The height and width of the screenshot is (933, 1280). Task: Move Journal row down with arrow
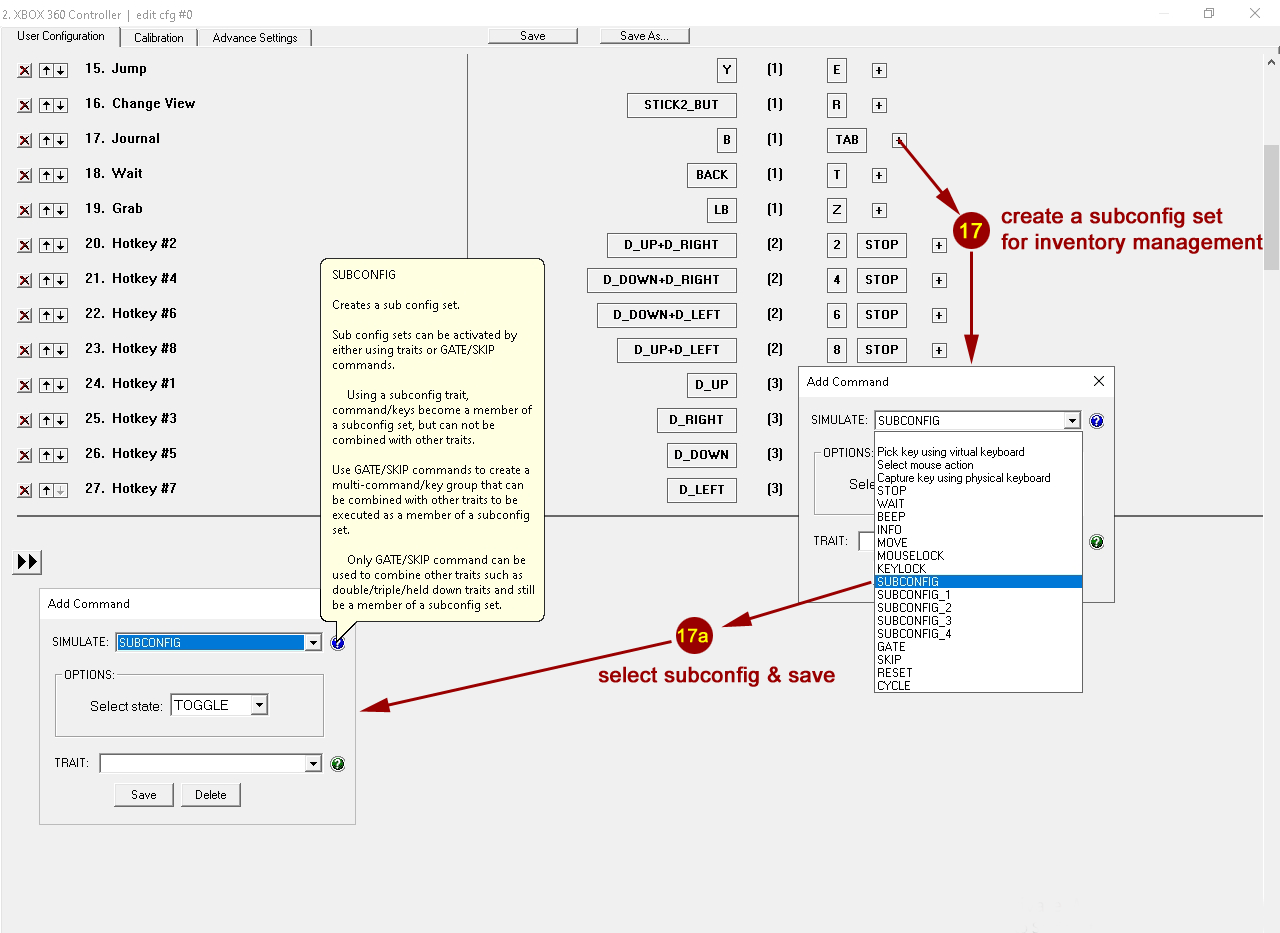(61, 140)
